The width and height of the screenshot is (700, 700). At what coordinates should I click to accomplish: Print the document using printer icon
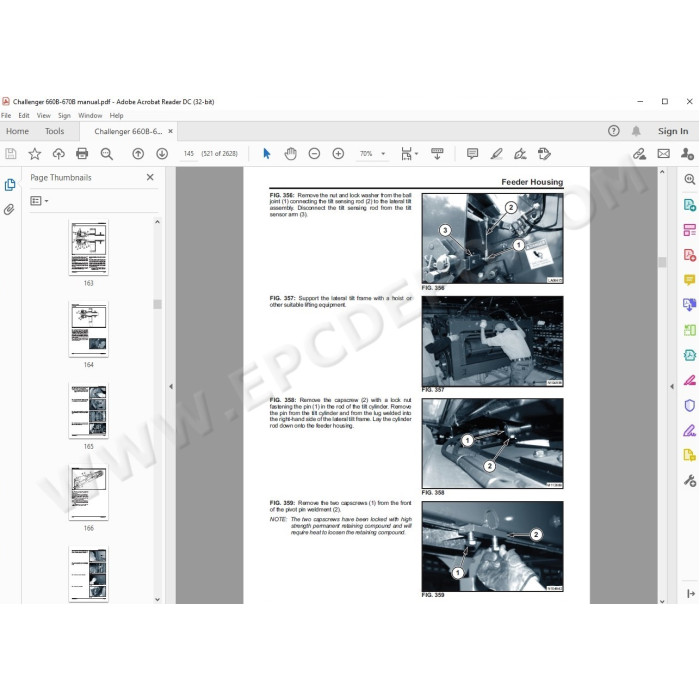[82, 153]
